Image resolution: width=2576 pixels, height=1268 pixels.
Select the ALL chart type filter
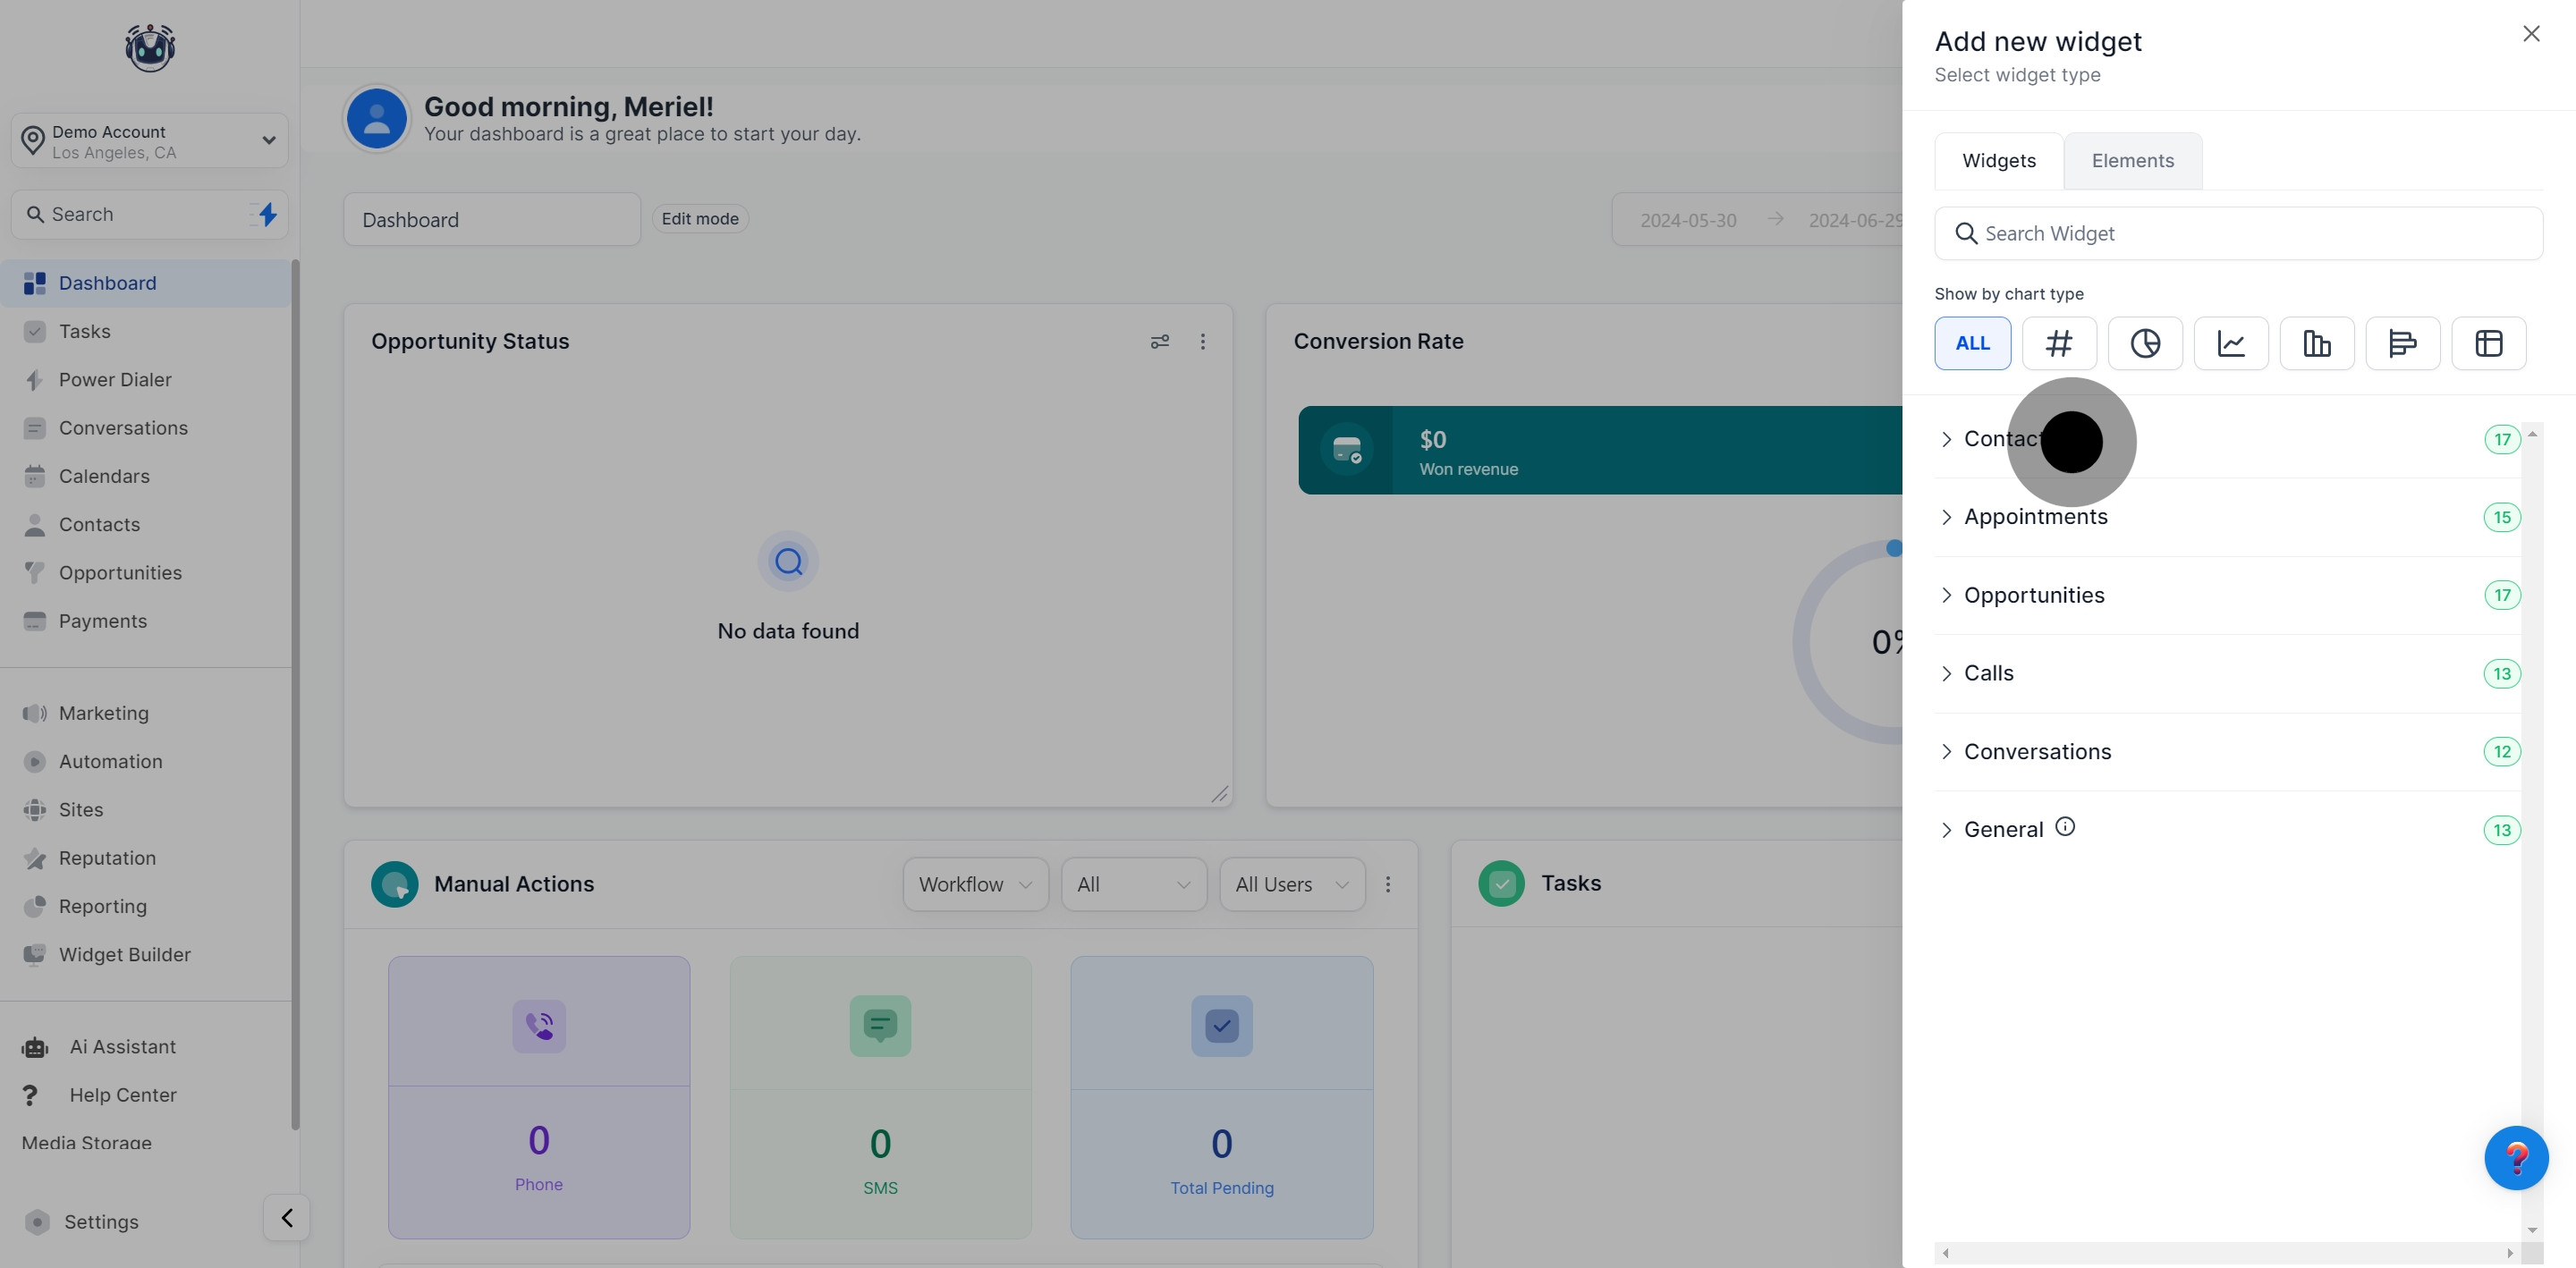(1972, 343)
